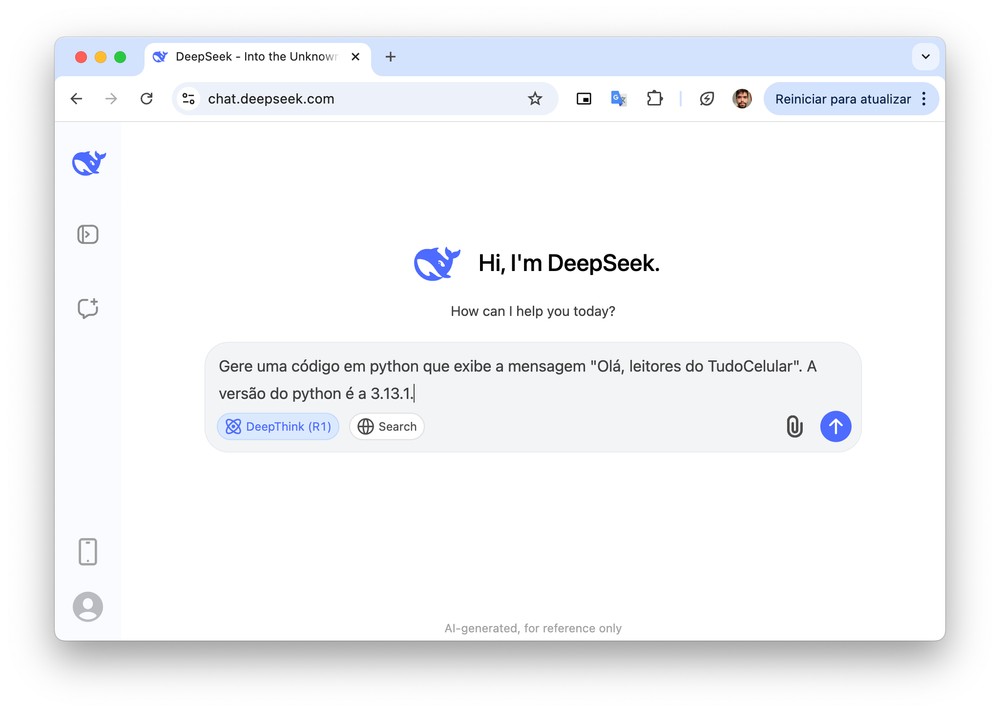Screen dimensions: 1000x713
Task: Open the Chrome profile photo
Action: (742, 99)
